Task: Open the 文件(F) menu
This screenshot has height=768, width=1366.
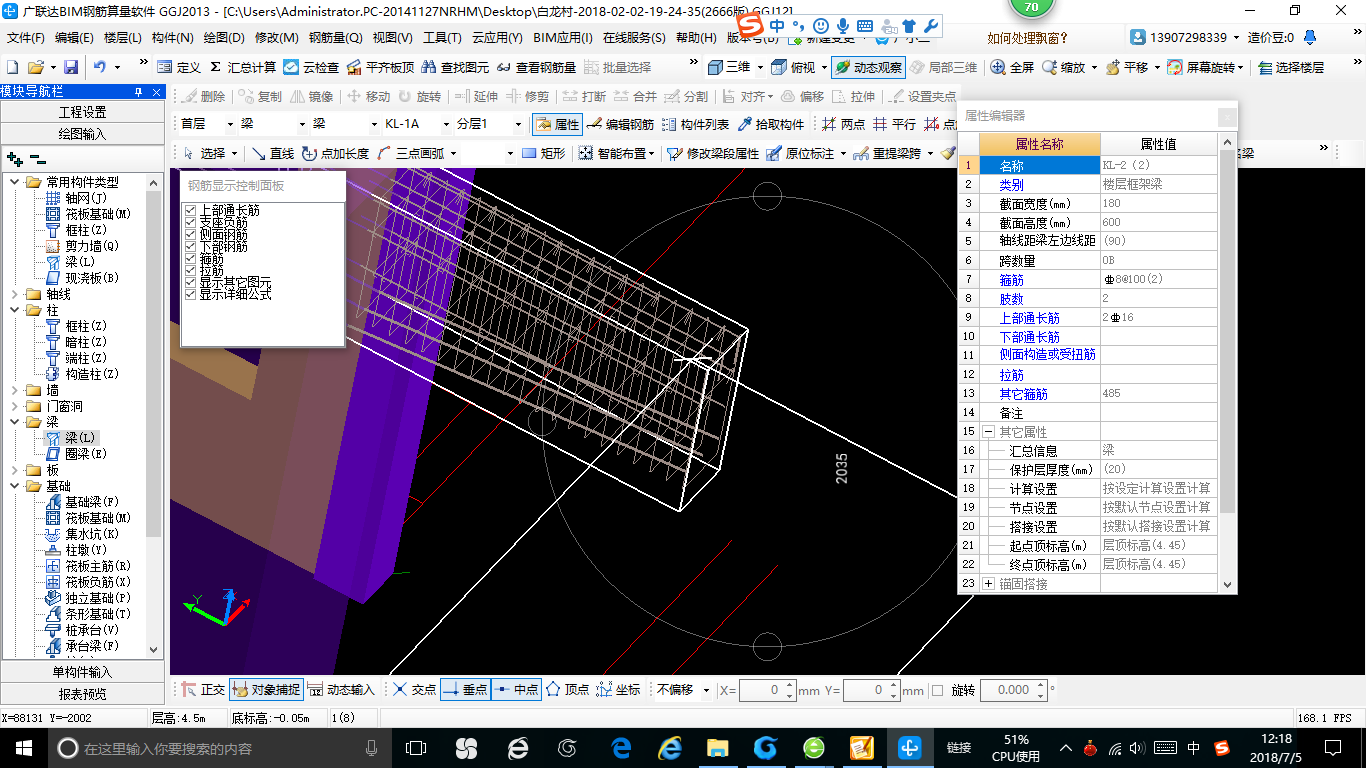Action: click(26, 38)
